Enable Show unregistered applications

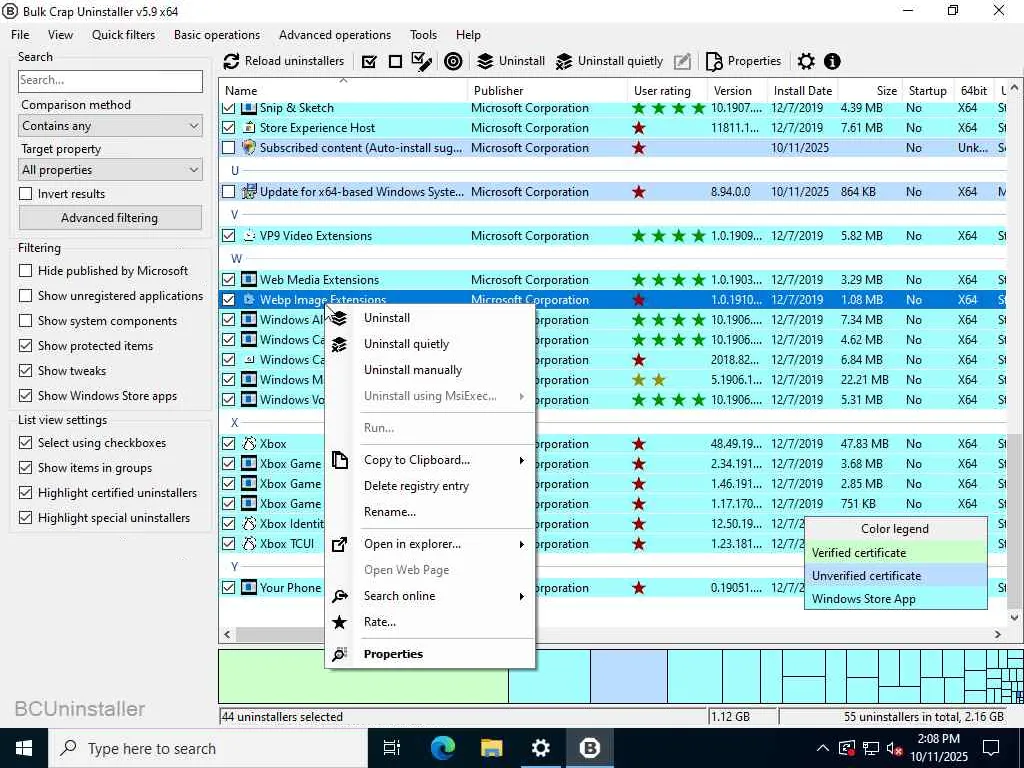[25, 296]
